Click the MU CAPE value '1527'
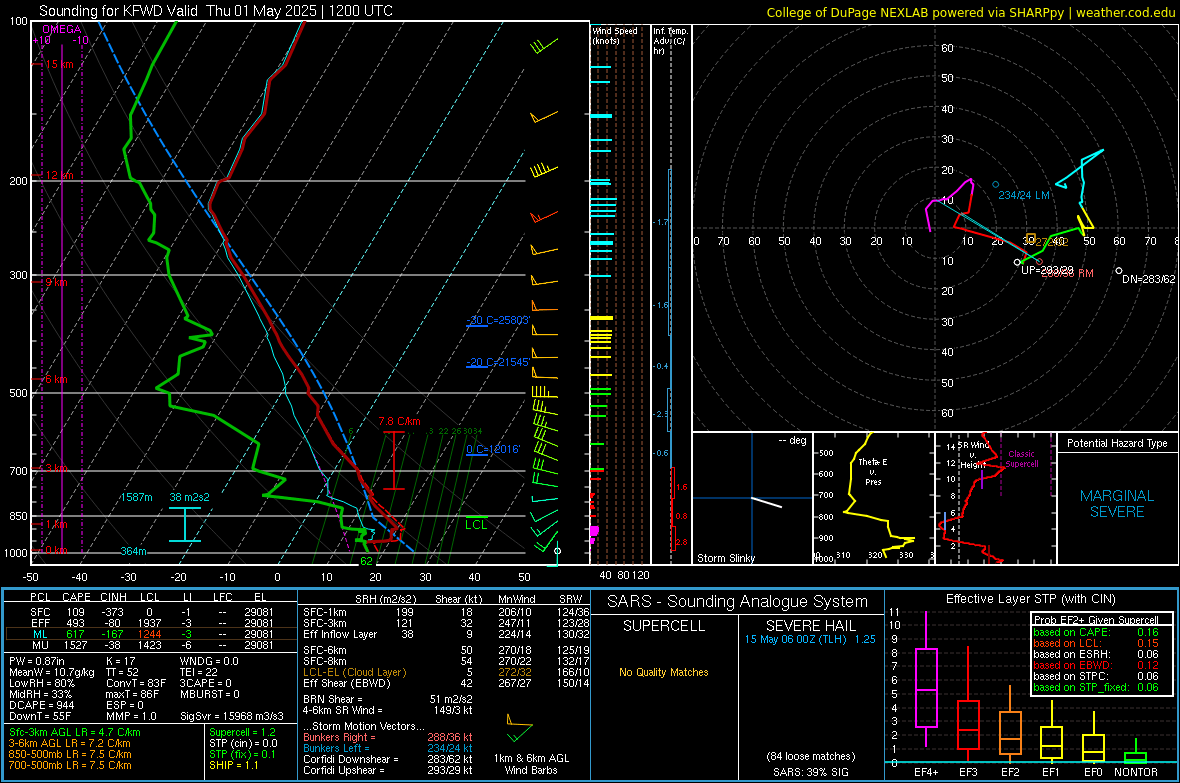1180x783 pixels. coord(75,645)
